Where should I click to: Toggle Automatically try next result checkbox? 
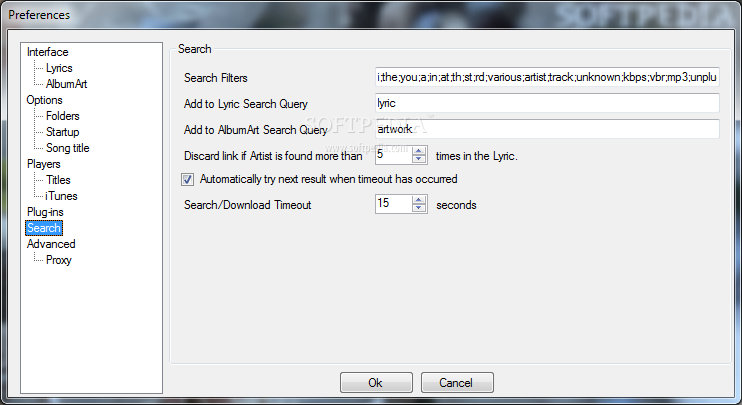coord(187,179)
